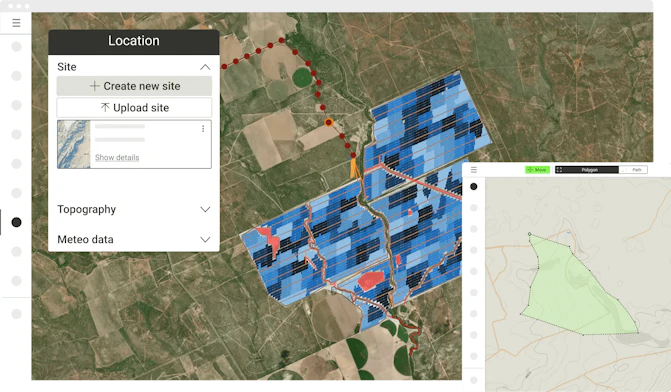Open the main hamburger menu above the sidebar
The width and height of the screenshot is (671, 392).
click(x=16, y=23)
